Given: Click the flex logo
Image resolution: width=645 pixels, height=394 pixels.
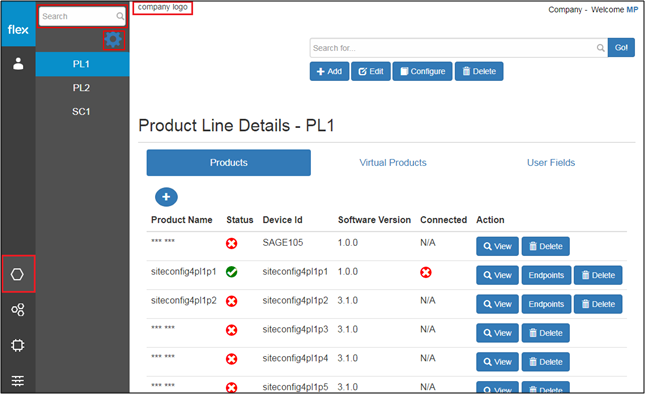Looking at the screenshot, I should click(x=18, y=30).
